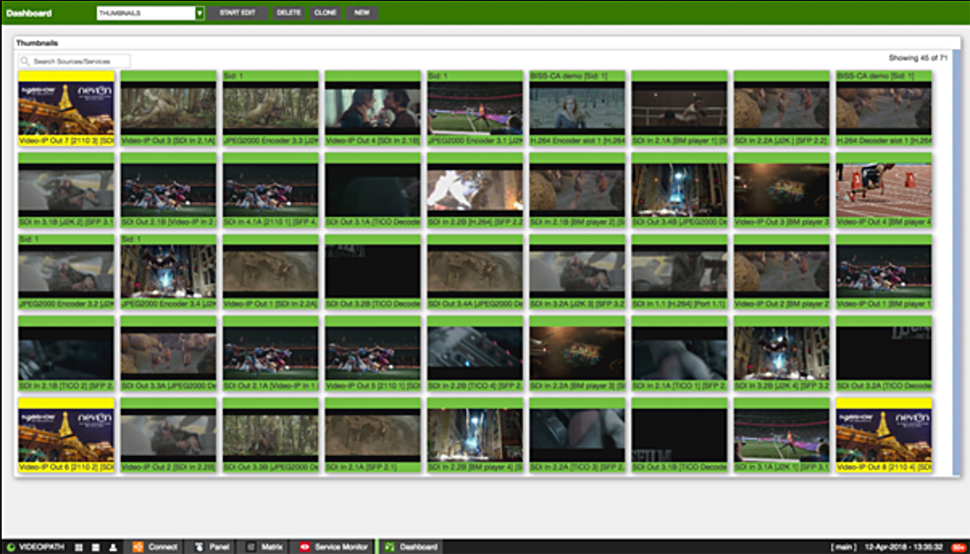
Task: Open the SDI in 2.1B [BM player 2] thumbnail
Action: coord(577,190)
